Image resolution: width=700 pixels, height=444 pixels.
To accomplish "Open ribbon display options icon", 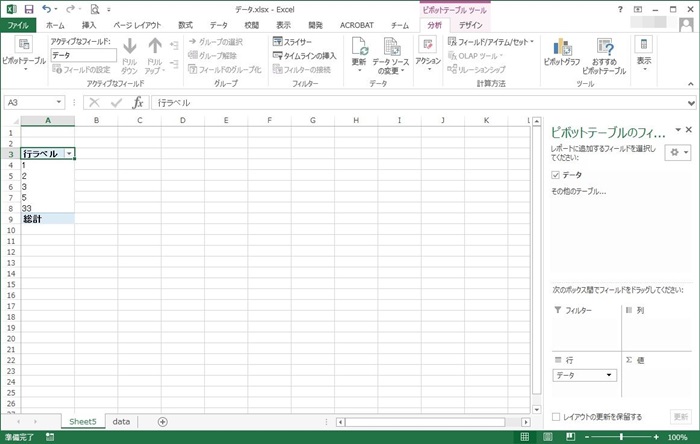I will (638, 9).
